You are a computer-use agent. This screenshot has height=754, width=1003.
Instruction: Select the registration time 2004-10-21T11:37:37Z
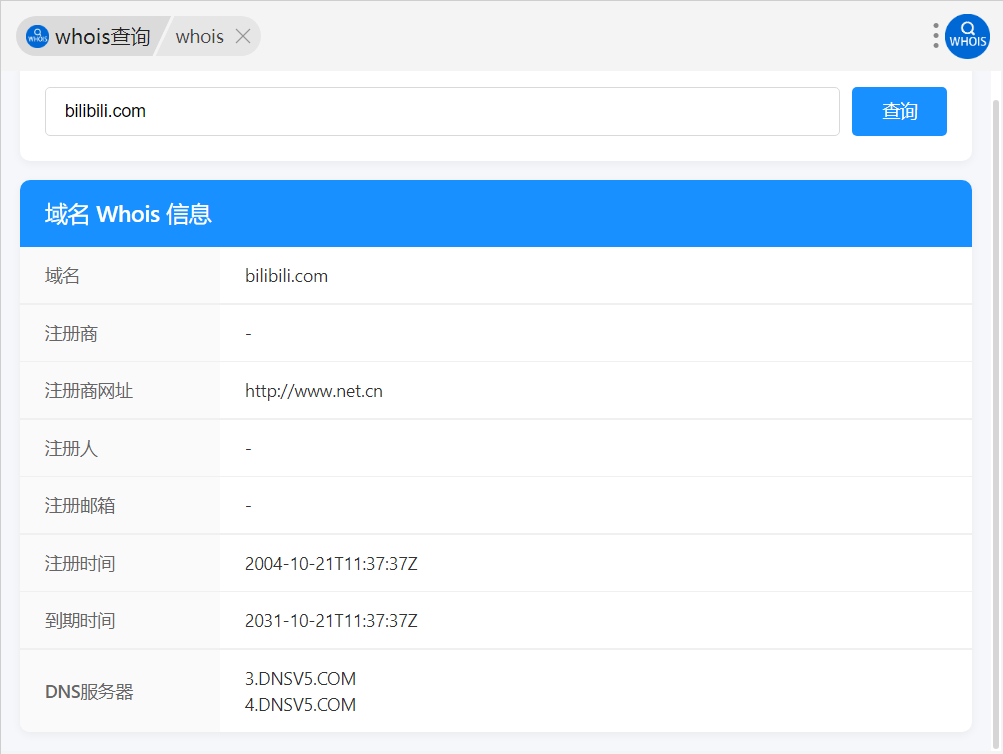[x=331, y=563]
